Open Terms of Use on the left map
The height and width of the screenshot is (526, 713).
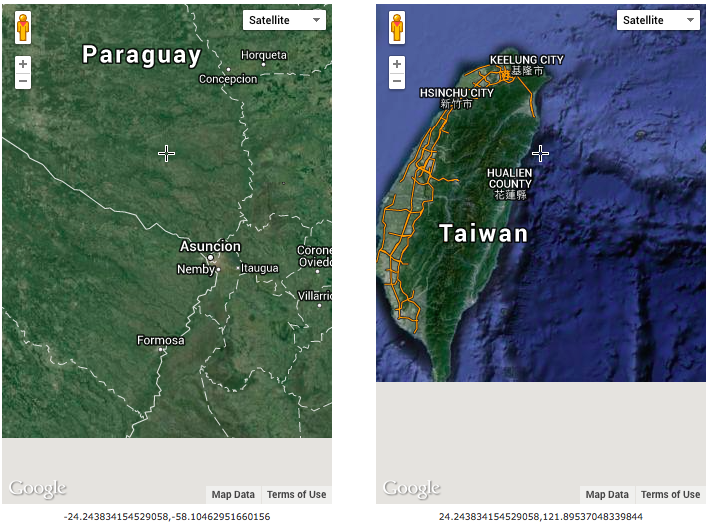click(296, 495)
